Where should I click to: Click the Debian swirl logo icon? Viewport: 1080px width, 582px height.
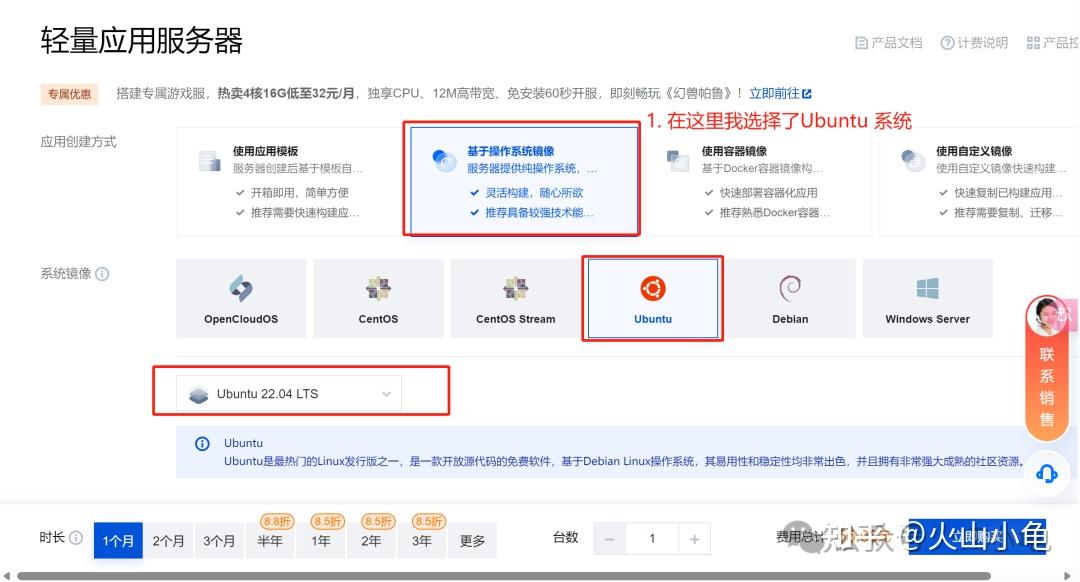790,288
